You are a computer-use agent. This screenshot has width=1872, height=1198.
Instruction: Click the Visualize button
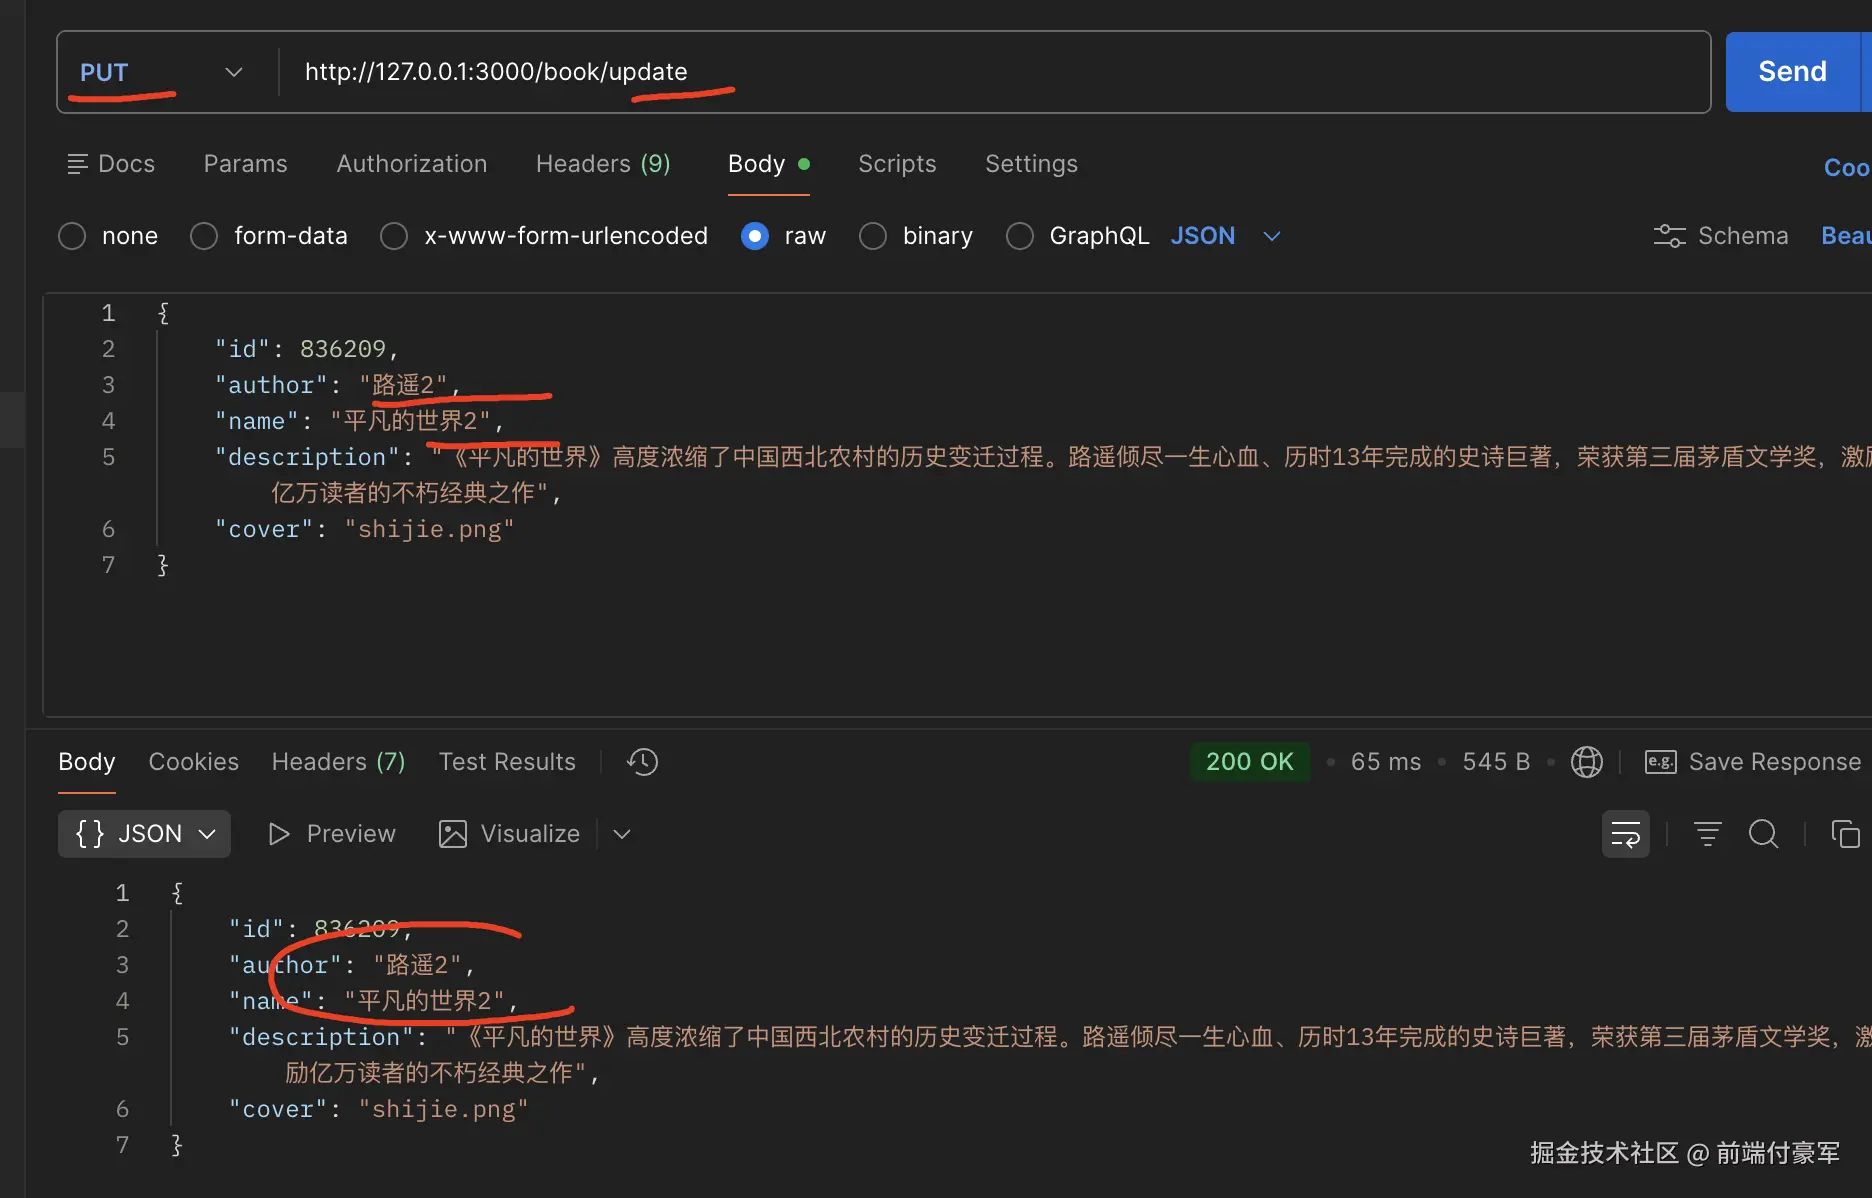509,834
